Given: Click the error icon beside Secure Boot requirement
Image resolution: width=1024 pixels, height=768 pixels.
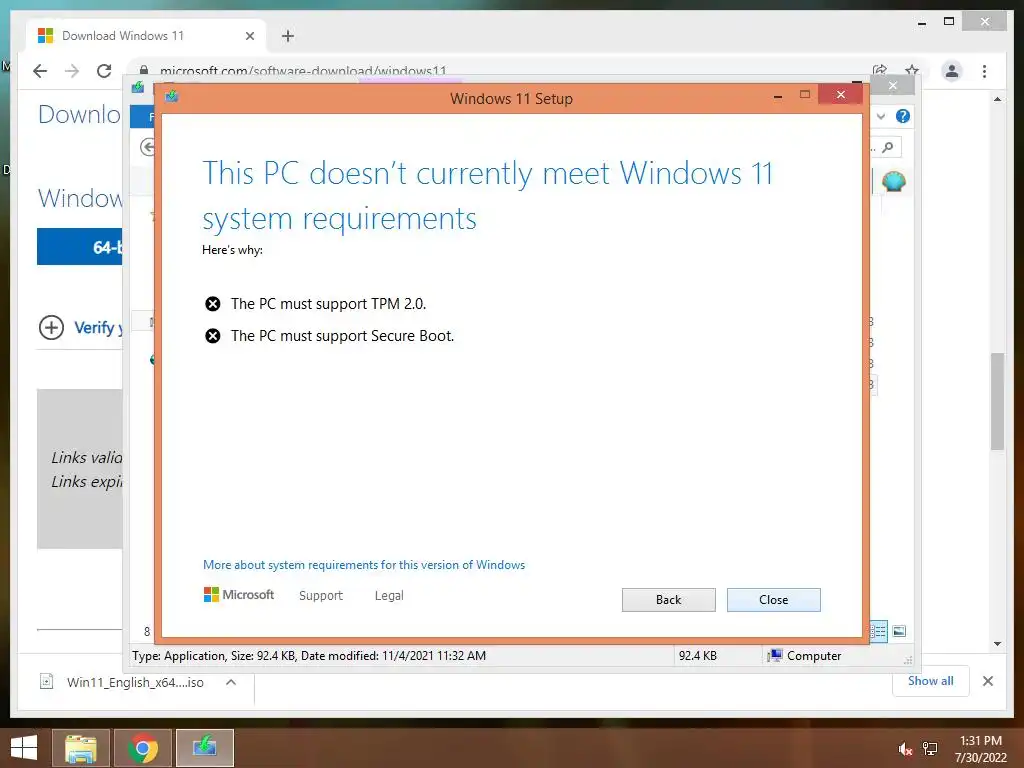Looking at the screenshot, I should point(213,336).
